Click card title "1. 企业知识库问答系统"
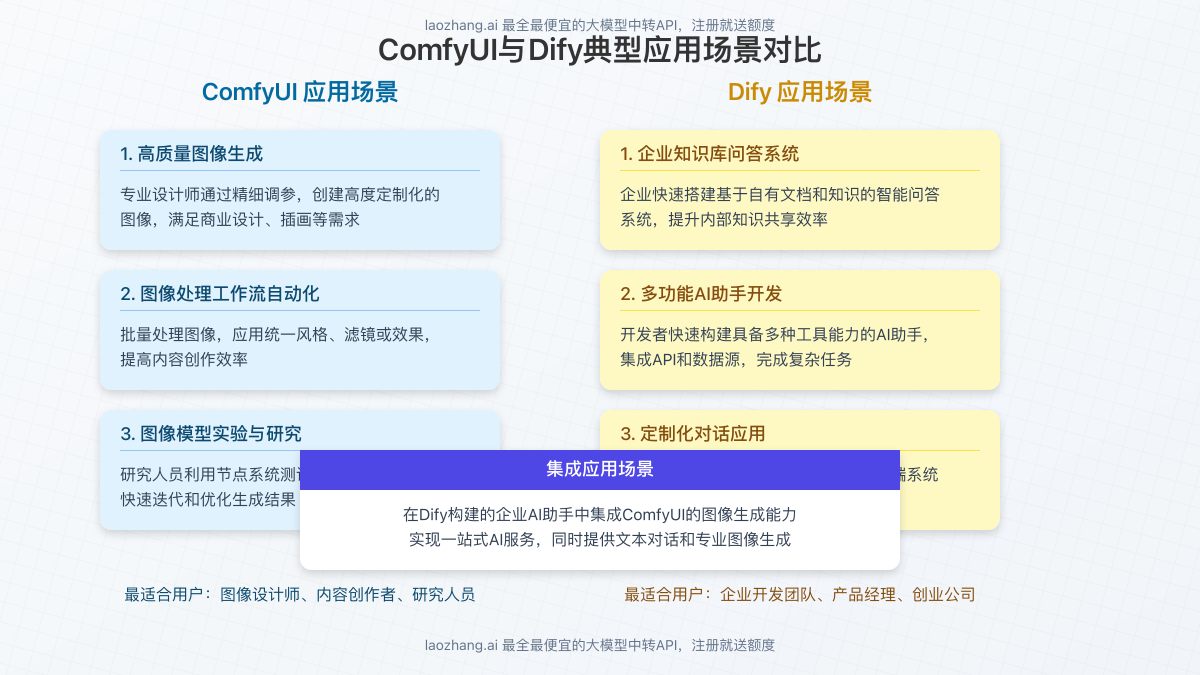 (709, 154)
